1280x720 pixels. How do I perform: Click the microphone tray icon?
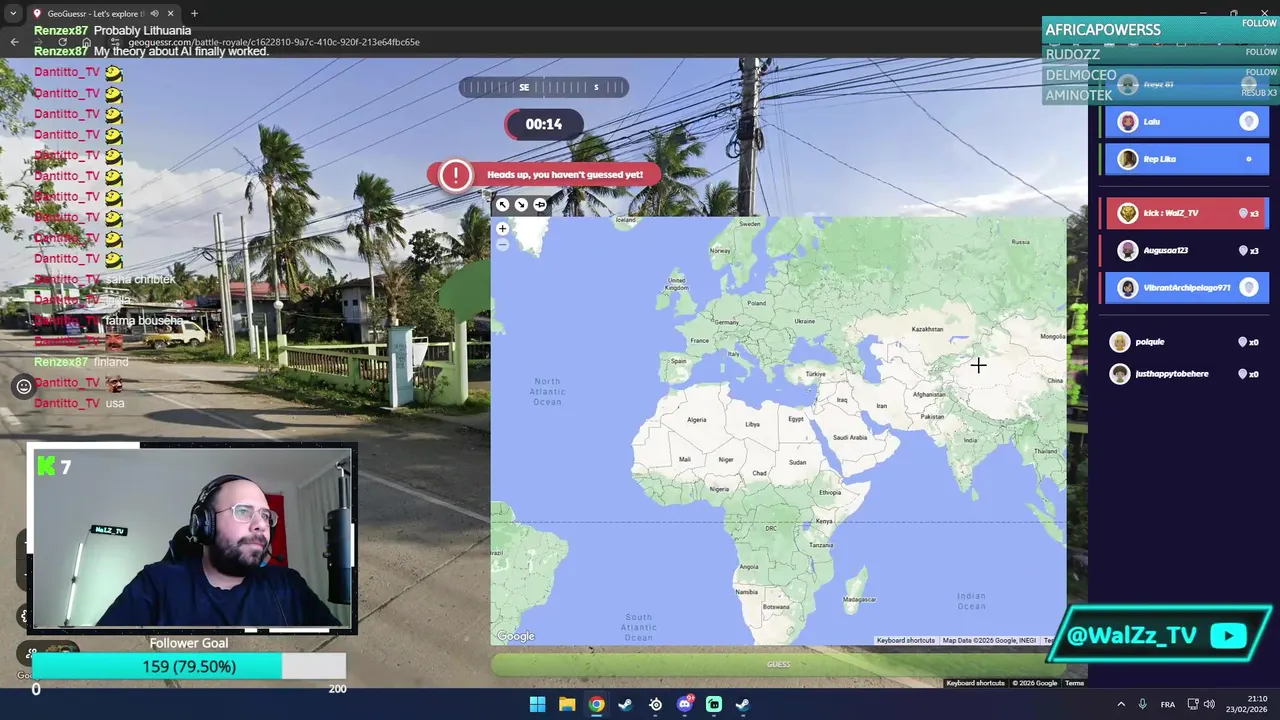pos(1142,704)
